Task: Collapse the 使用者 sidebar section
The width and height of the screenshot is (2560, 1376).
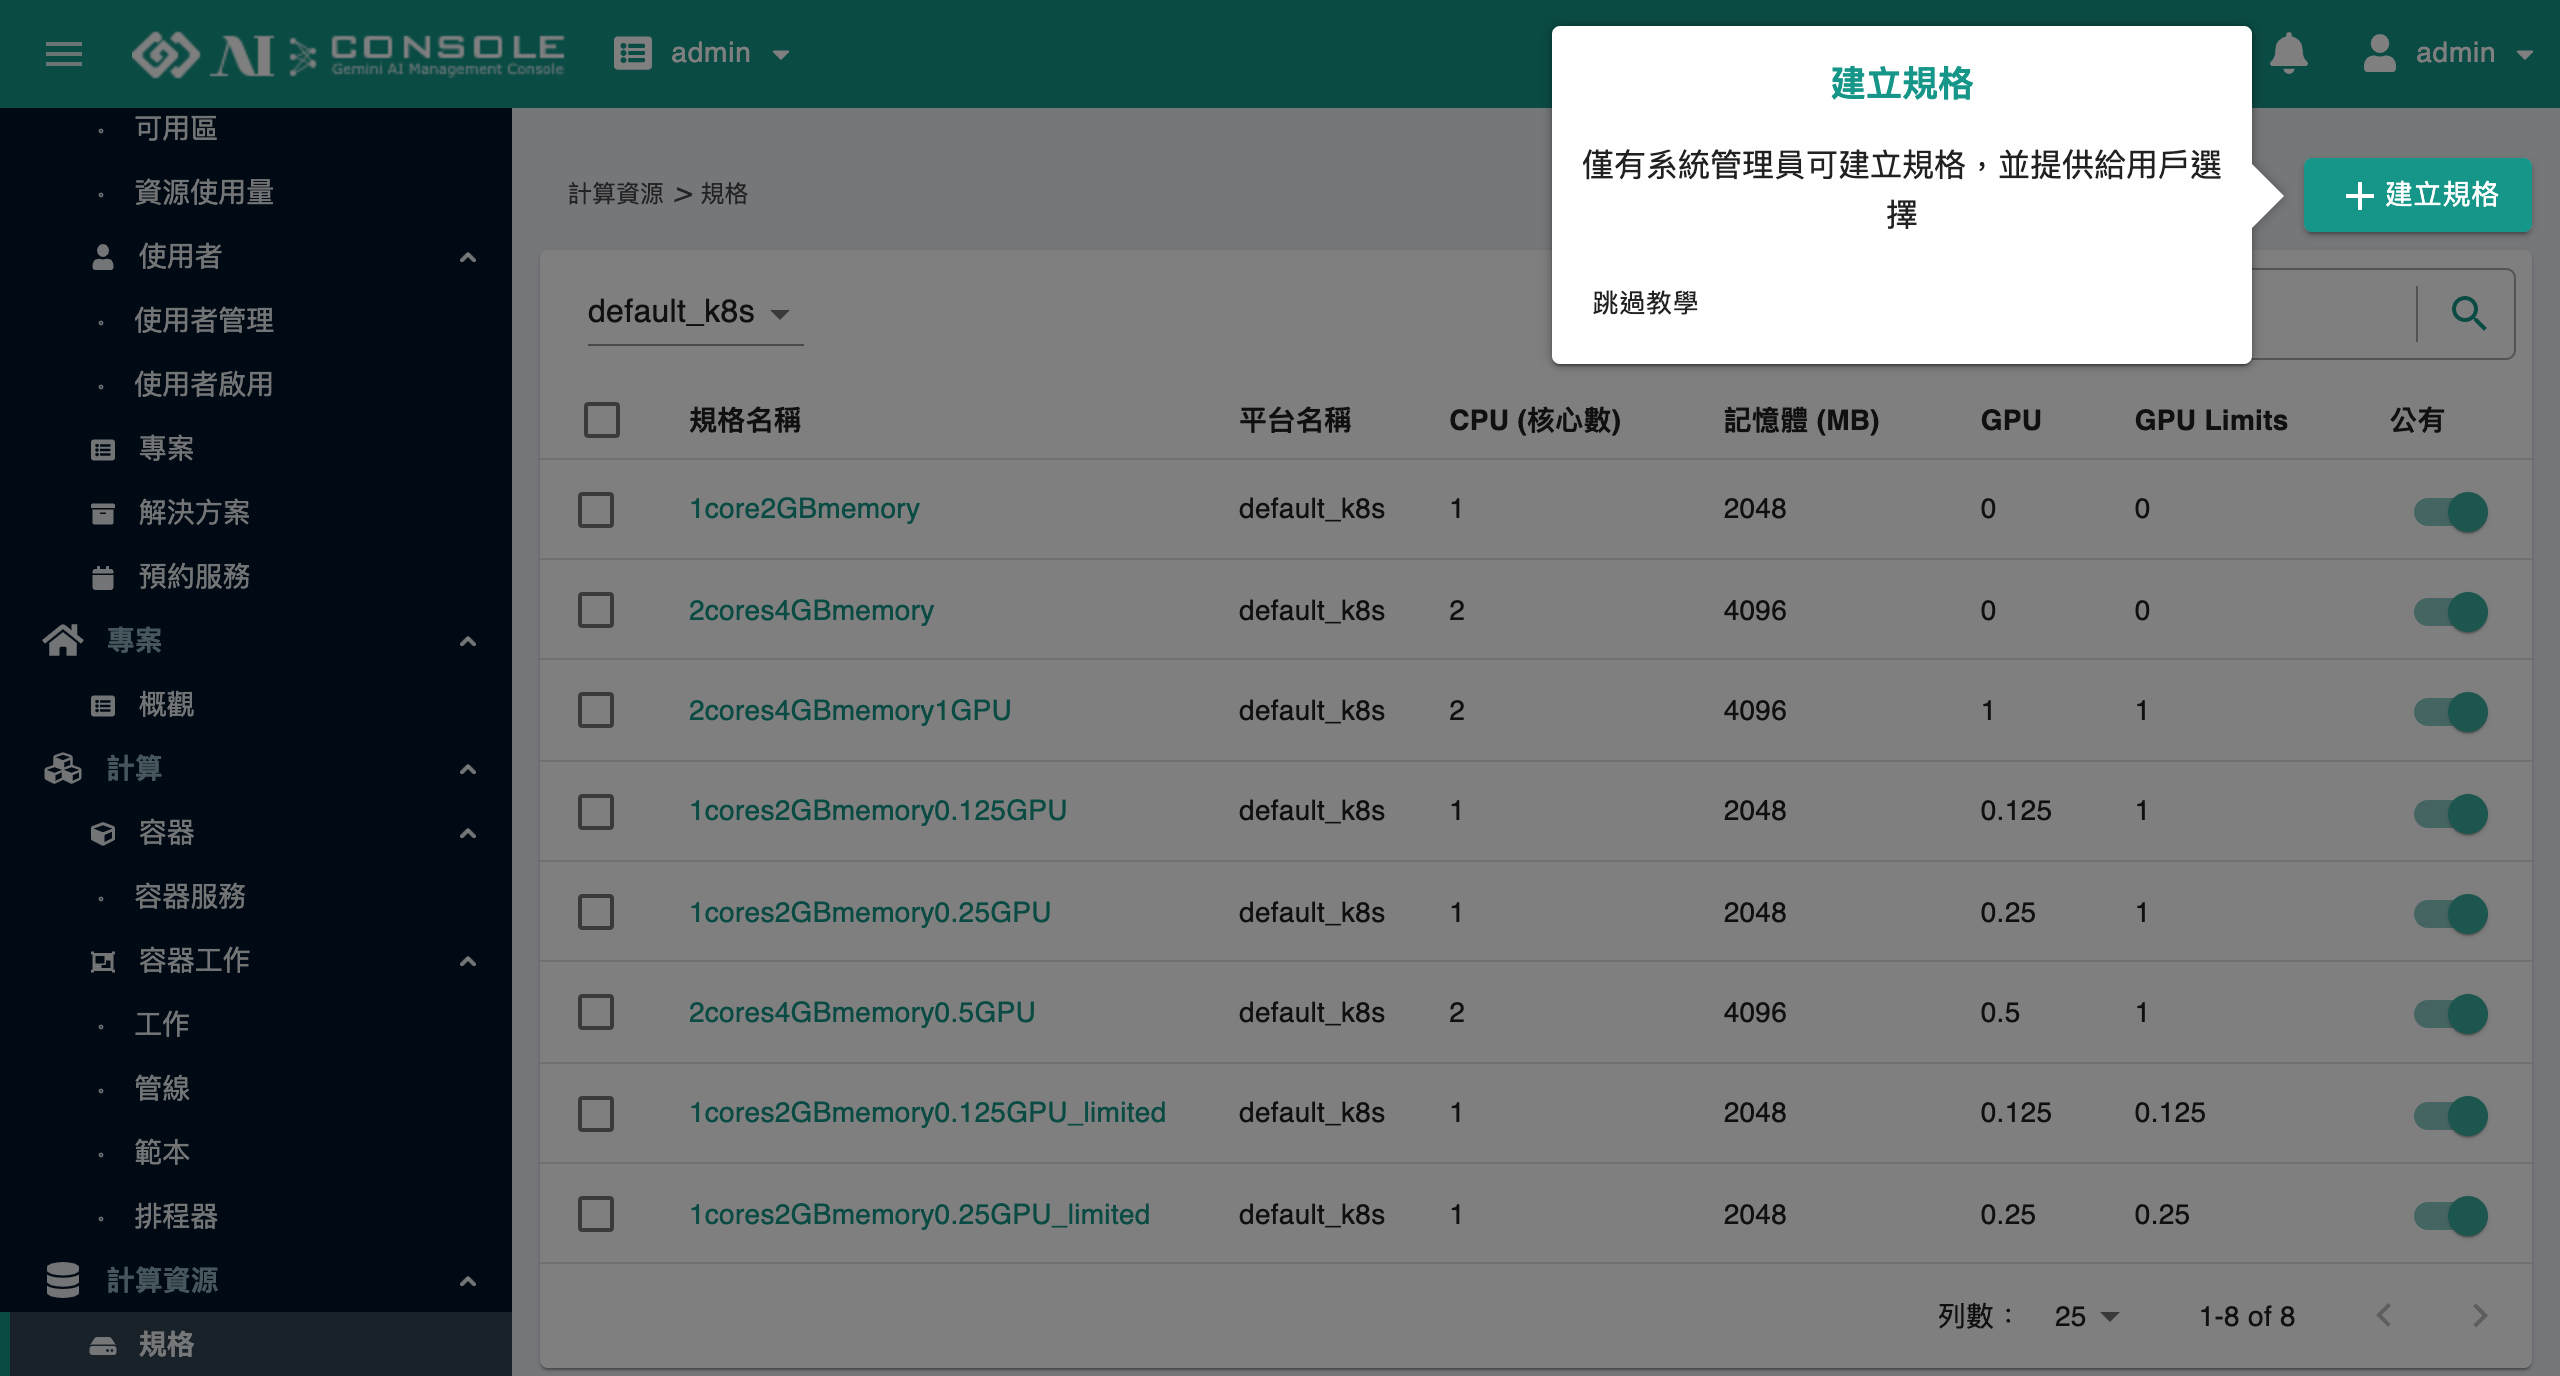Action: 467,257
